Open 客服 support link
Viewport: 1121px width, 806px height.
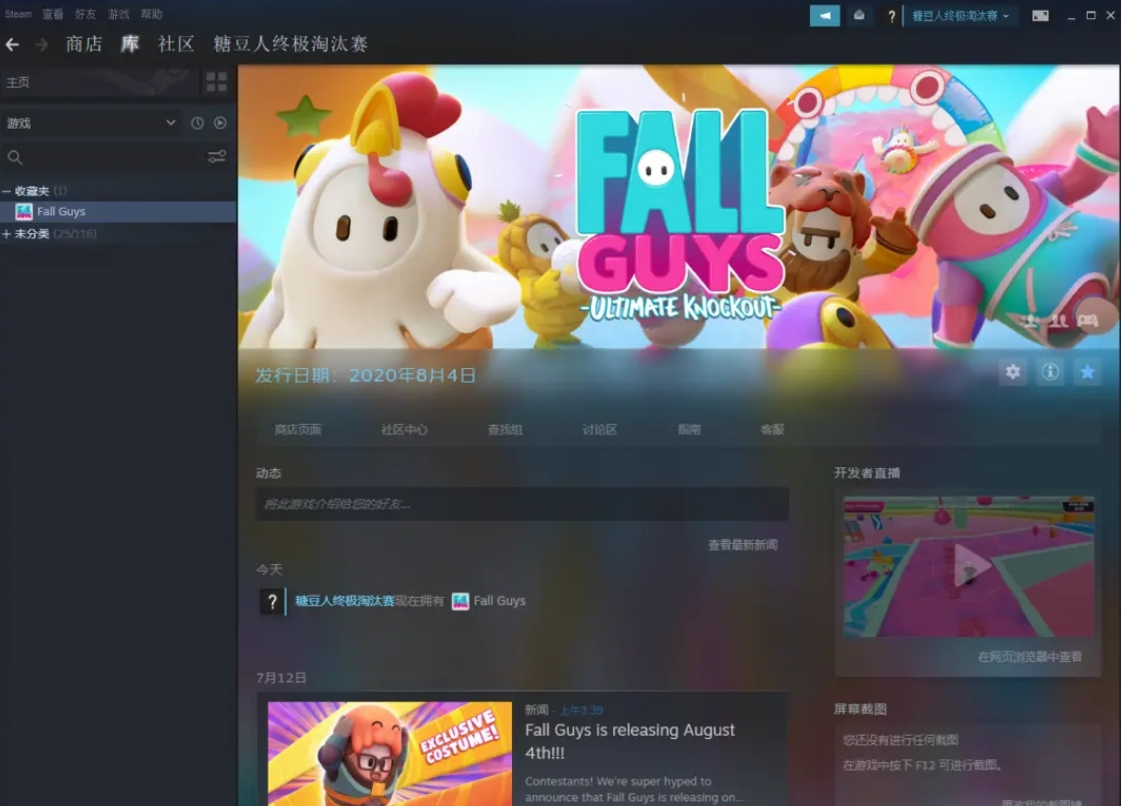[772, 430]
